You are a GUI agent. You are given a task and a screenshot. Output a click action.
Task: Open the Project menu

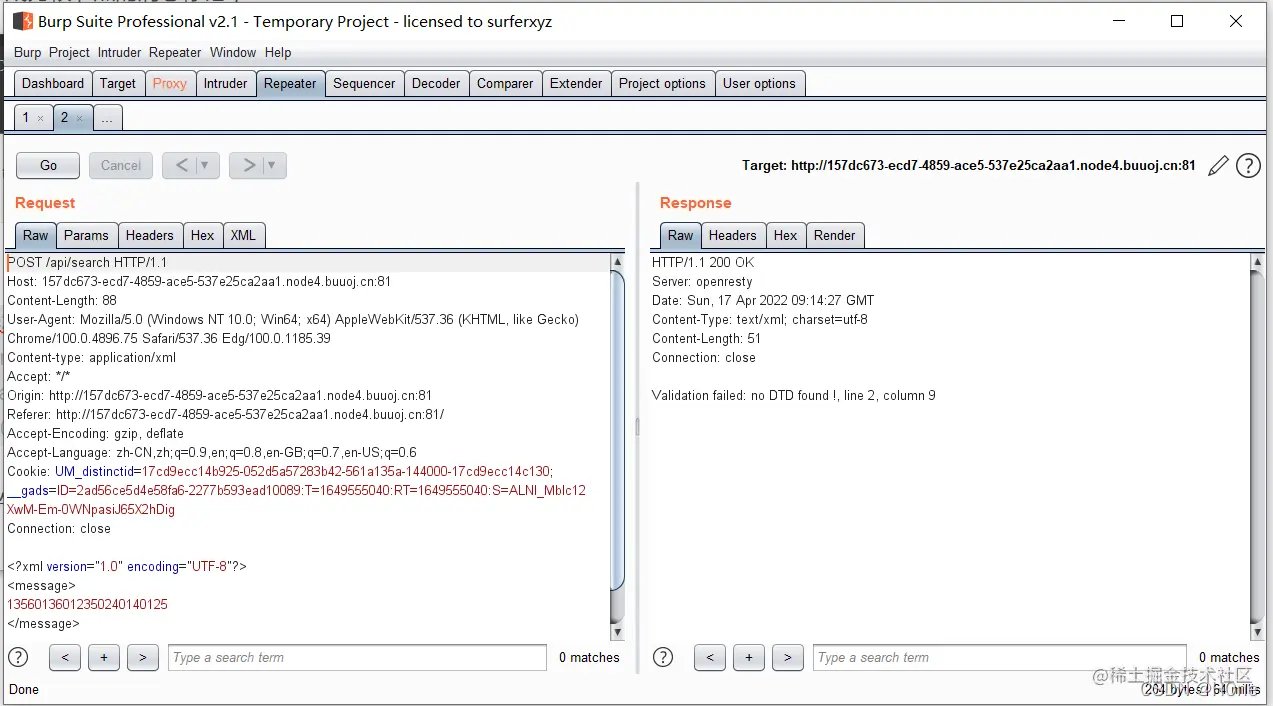point(69,52)
